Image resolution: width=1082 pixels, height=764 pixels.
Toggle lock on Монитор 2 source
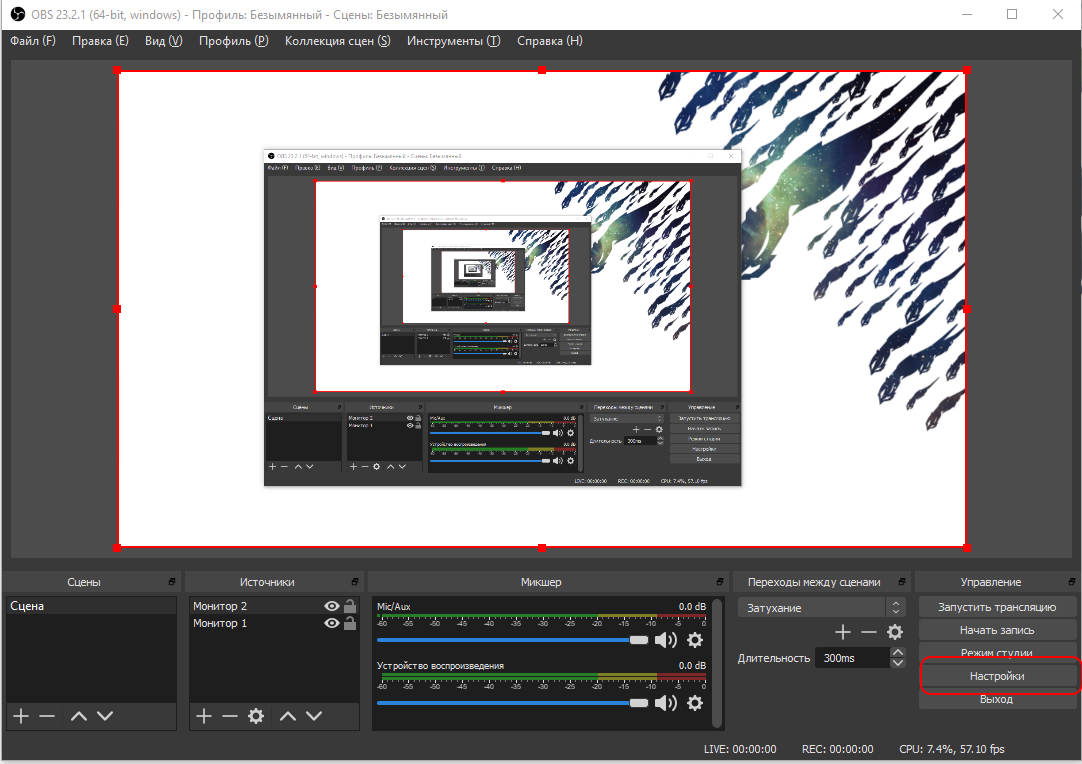coord(350,606)
